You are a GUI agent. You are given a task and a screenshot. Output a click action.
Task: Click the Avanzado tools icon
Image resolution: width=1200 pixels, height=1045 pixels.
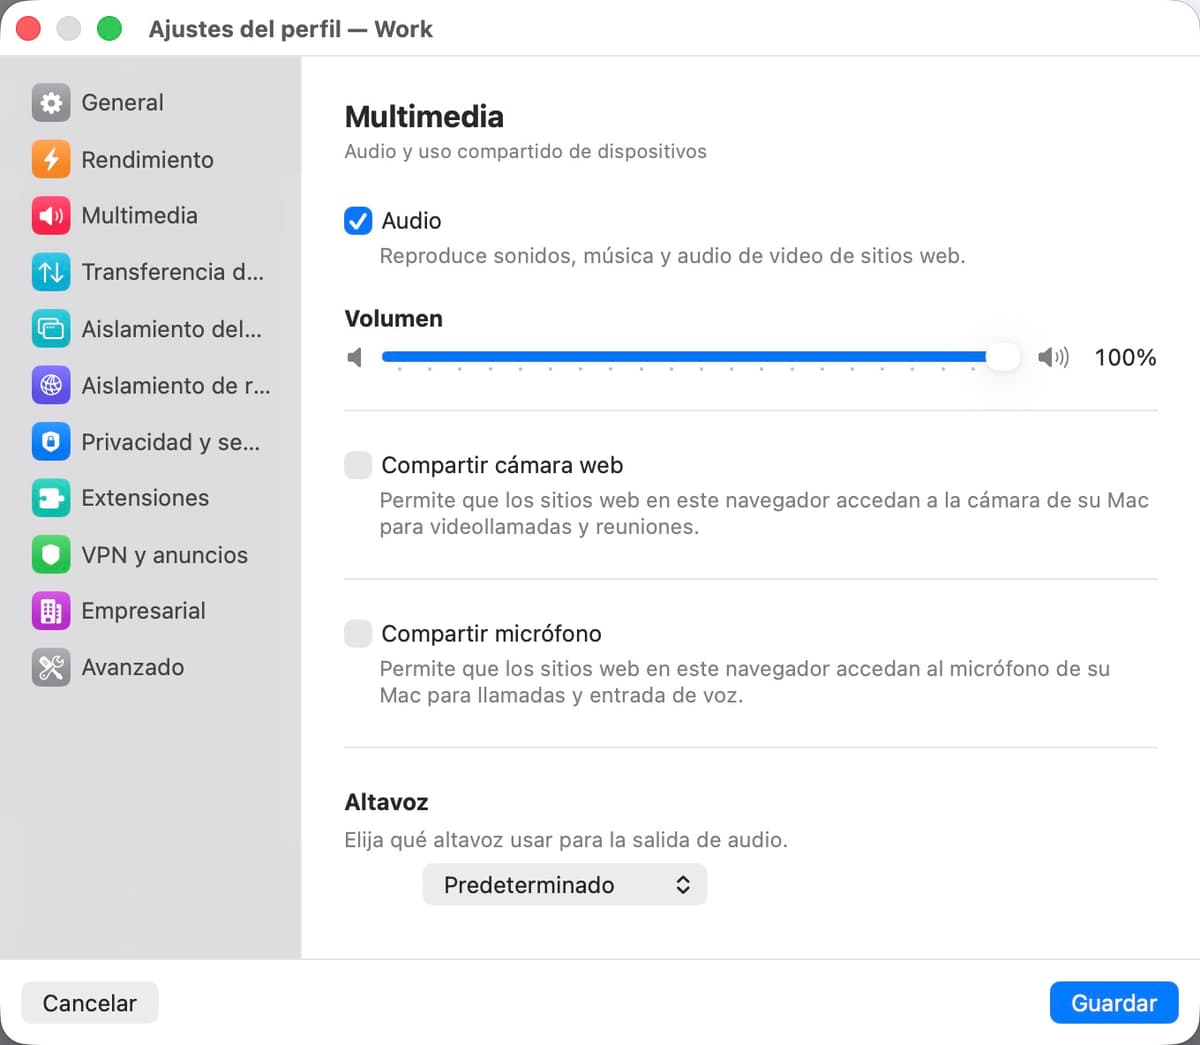tap(51, 667)
